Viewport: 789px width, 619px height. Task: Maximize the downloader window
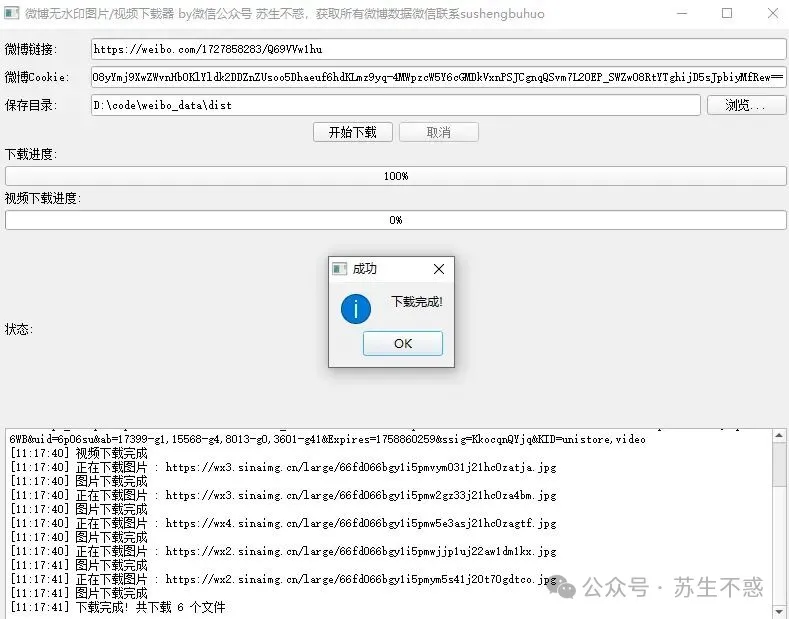[727, 14]
